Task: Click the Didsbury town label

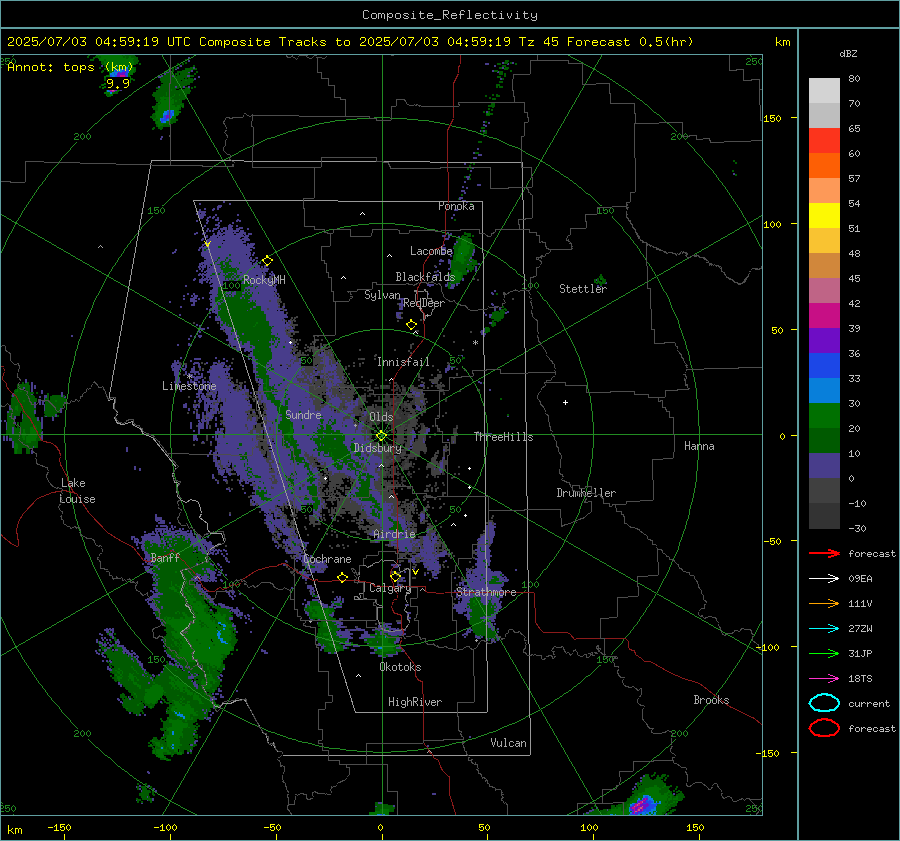Action: point(378,448)
